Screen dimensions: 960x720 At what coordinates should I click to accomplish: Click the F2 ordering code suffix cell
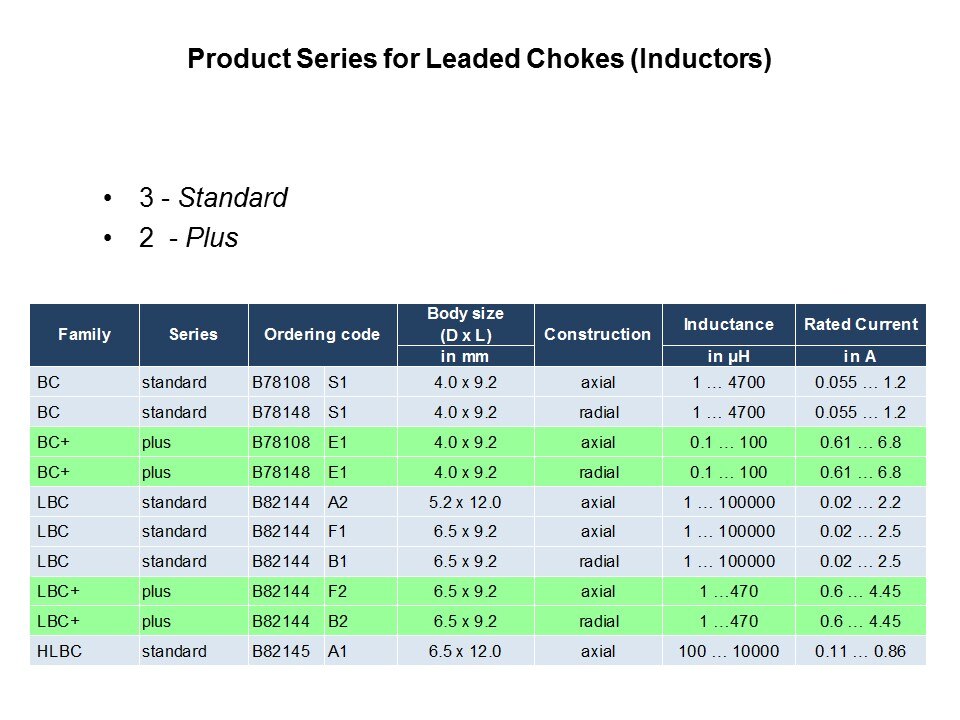pyautogui.click(x=338, y=591)
